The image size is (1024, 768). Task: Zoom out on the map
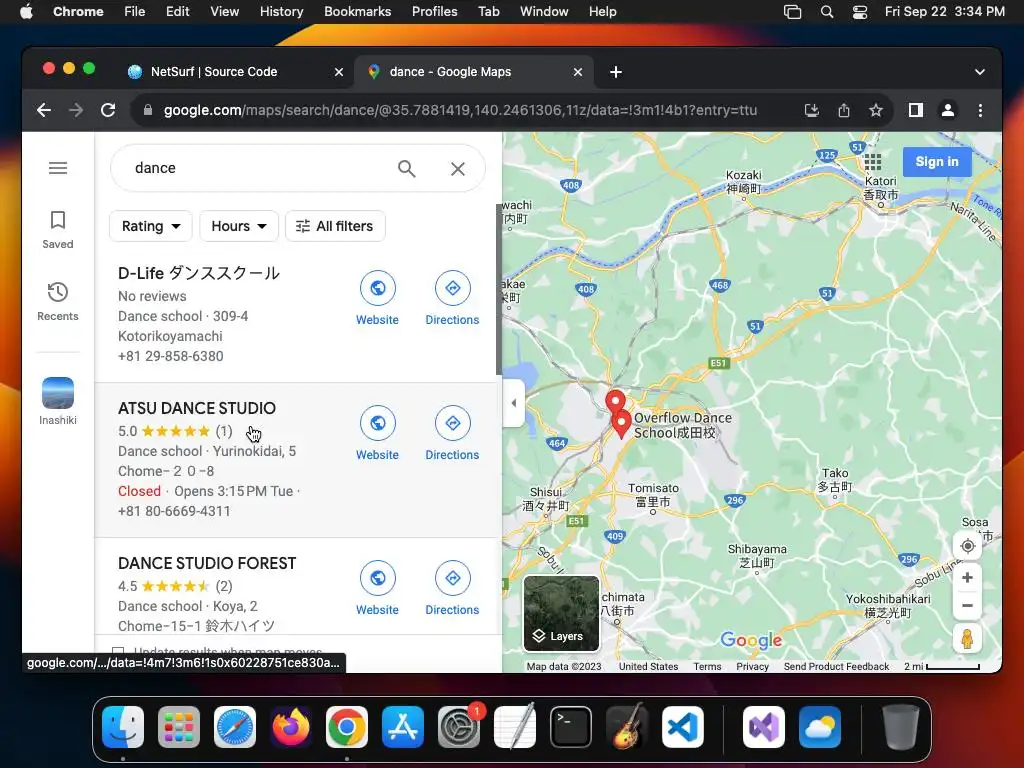click(967, 605)
